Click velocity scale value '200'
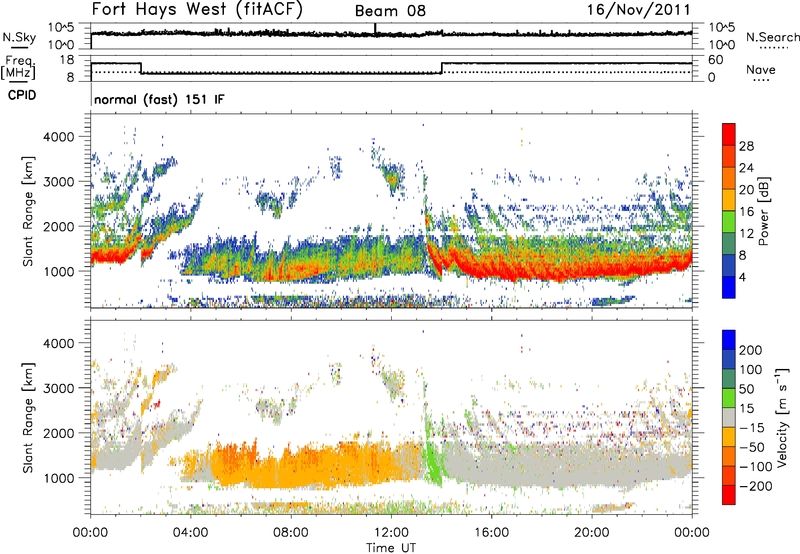The width and height of the screenshot is (800, 554). tap(751, 350)
